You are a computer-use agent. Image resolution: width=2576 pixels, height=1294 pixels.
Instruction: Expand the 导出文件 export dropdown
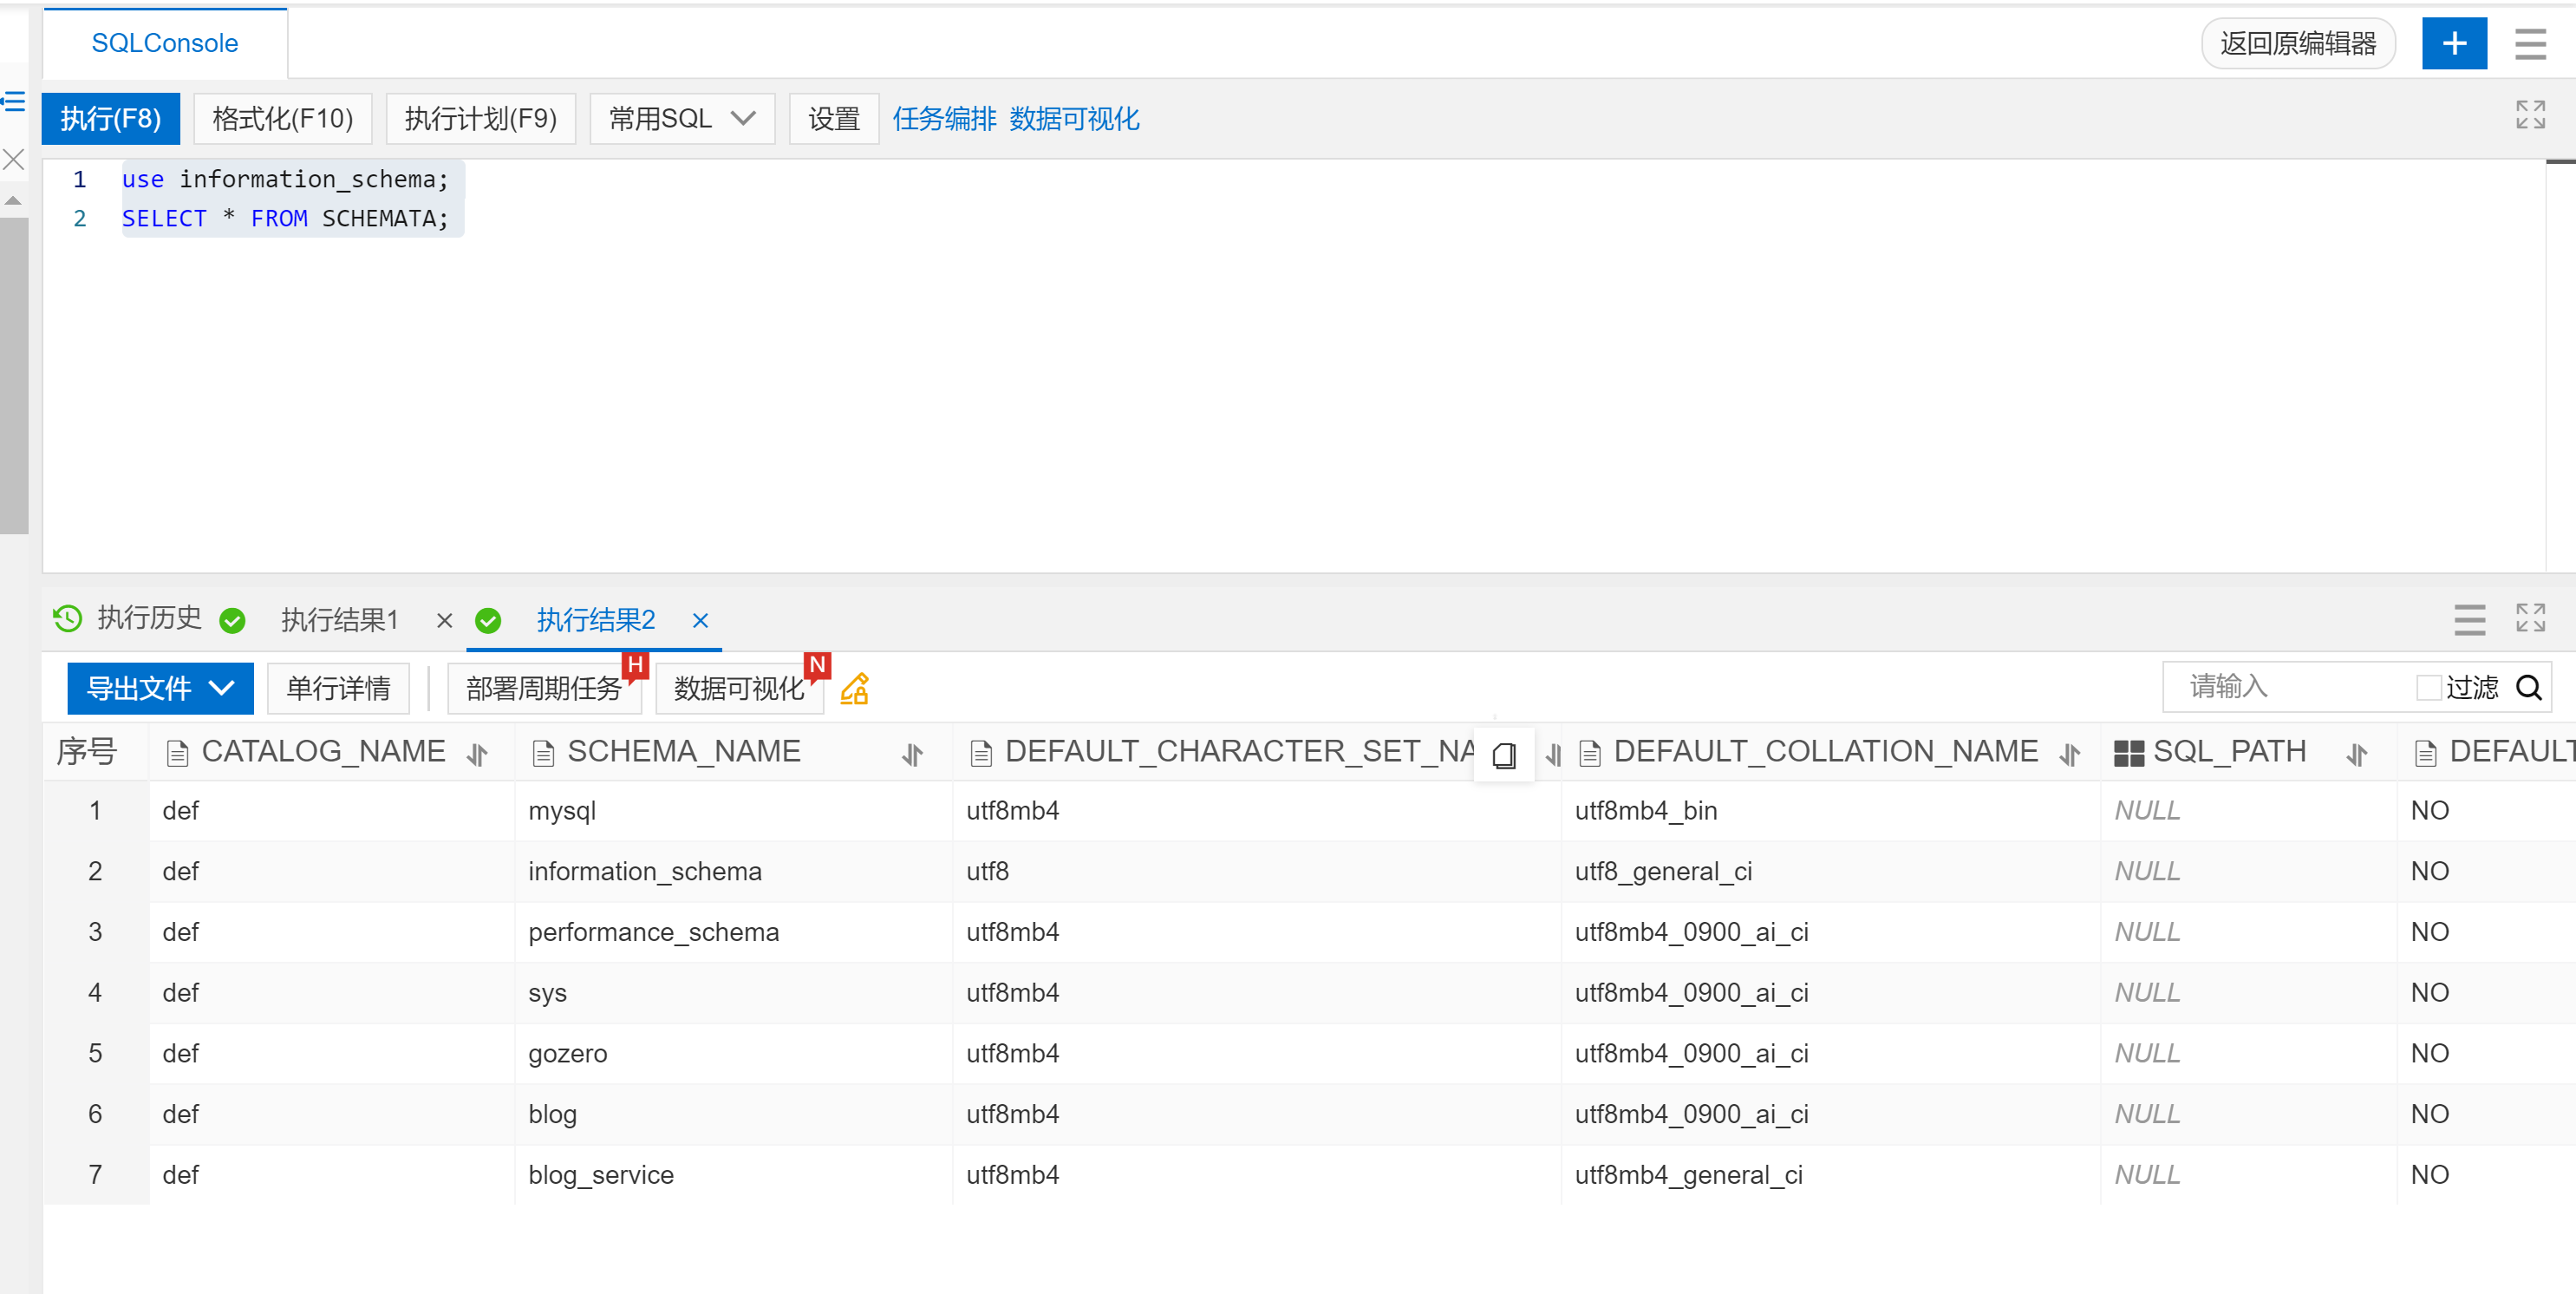160,689
